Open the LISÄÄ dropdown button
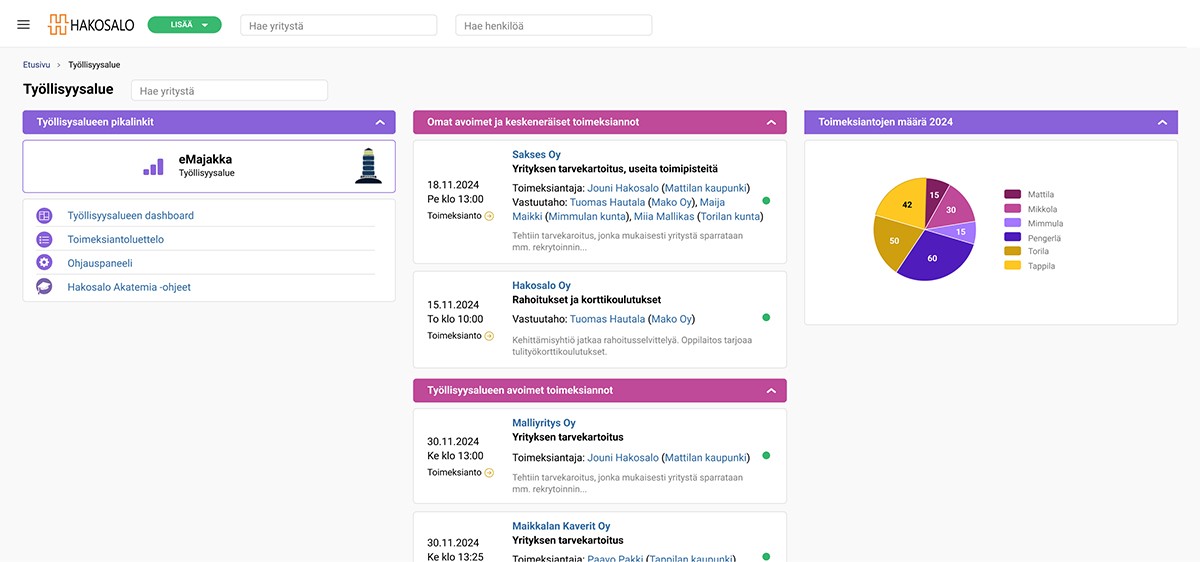This screenshot has height=562, width=1200. (x=185, y=25)
